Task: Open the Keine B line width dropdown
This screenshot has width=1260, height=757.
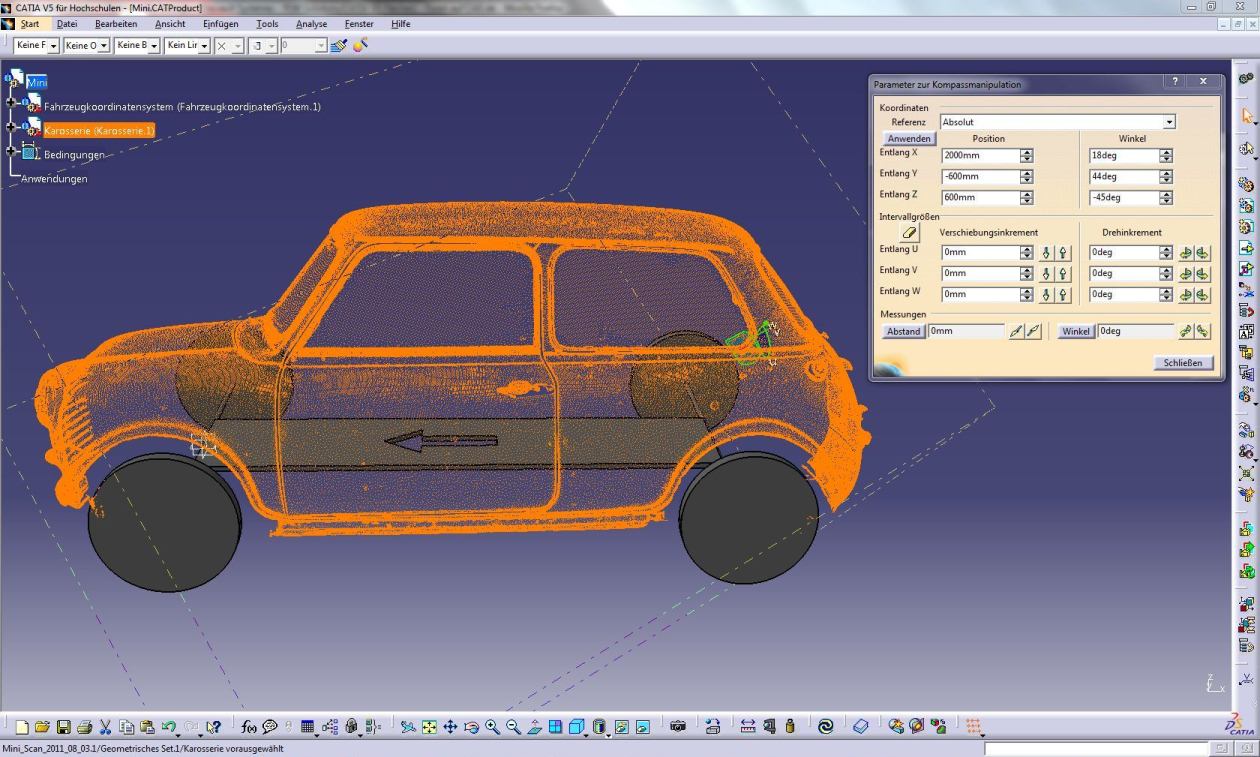Action: 154,46
